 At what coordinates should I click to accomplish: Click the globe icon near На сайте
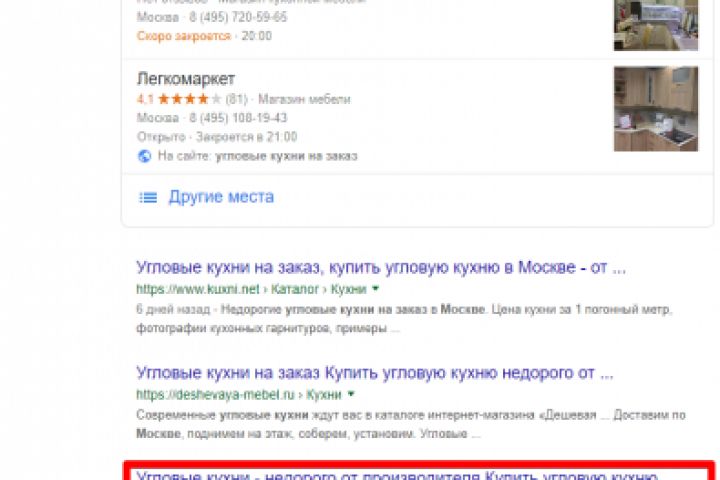click(x=144, y=156)
